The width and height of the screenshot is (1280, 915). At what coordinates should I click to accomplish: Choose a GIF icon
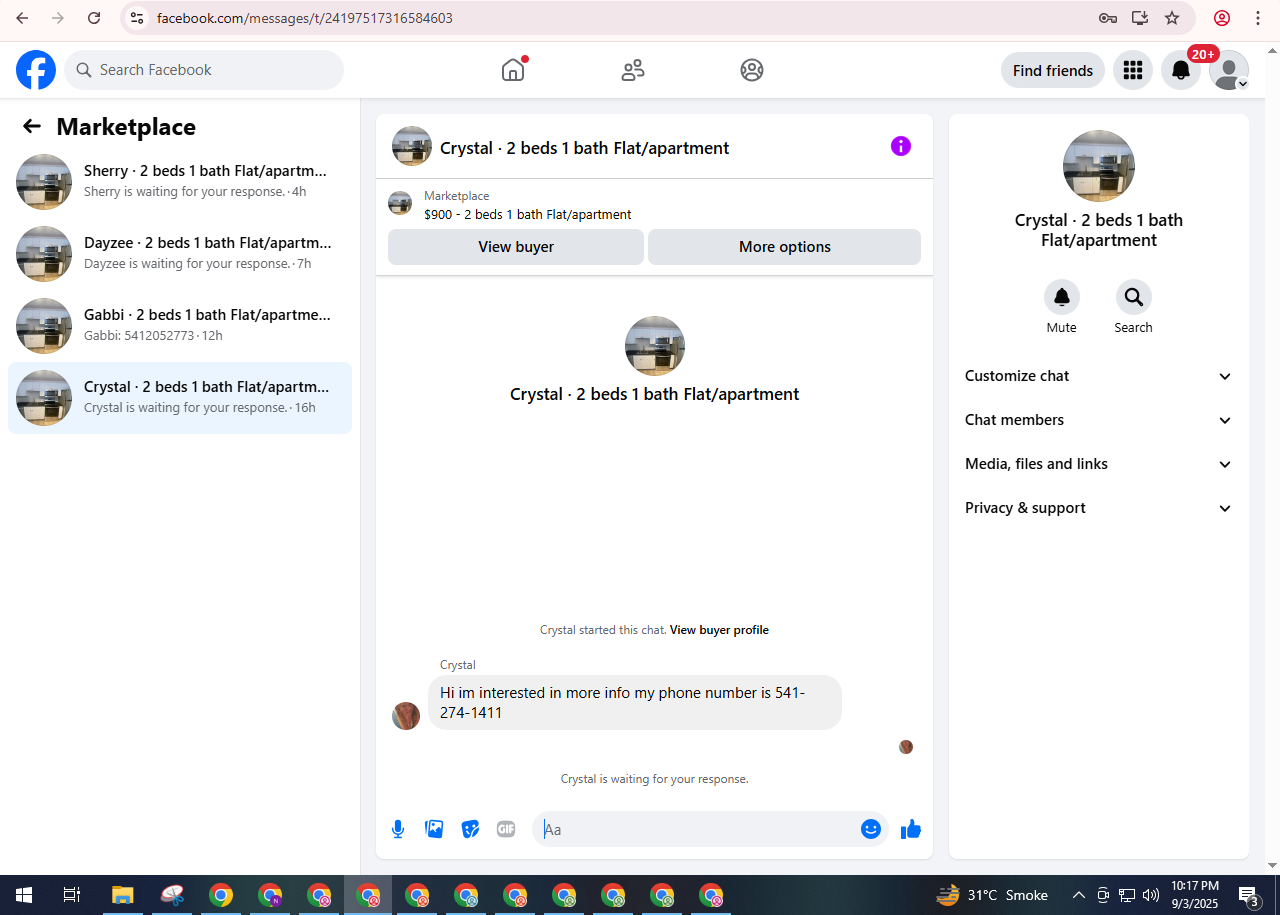(506, 829)
